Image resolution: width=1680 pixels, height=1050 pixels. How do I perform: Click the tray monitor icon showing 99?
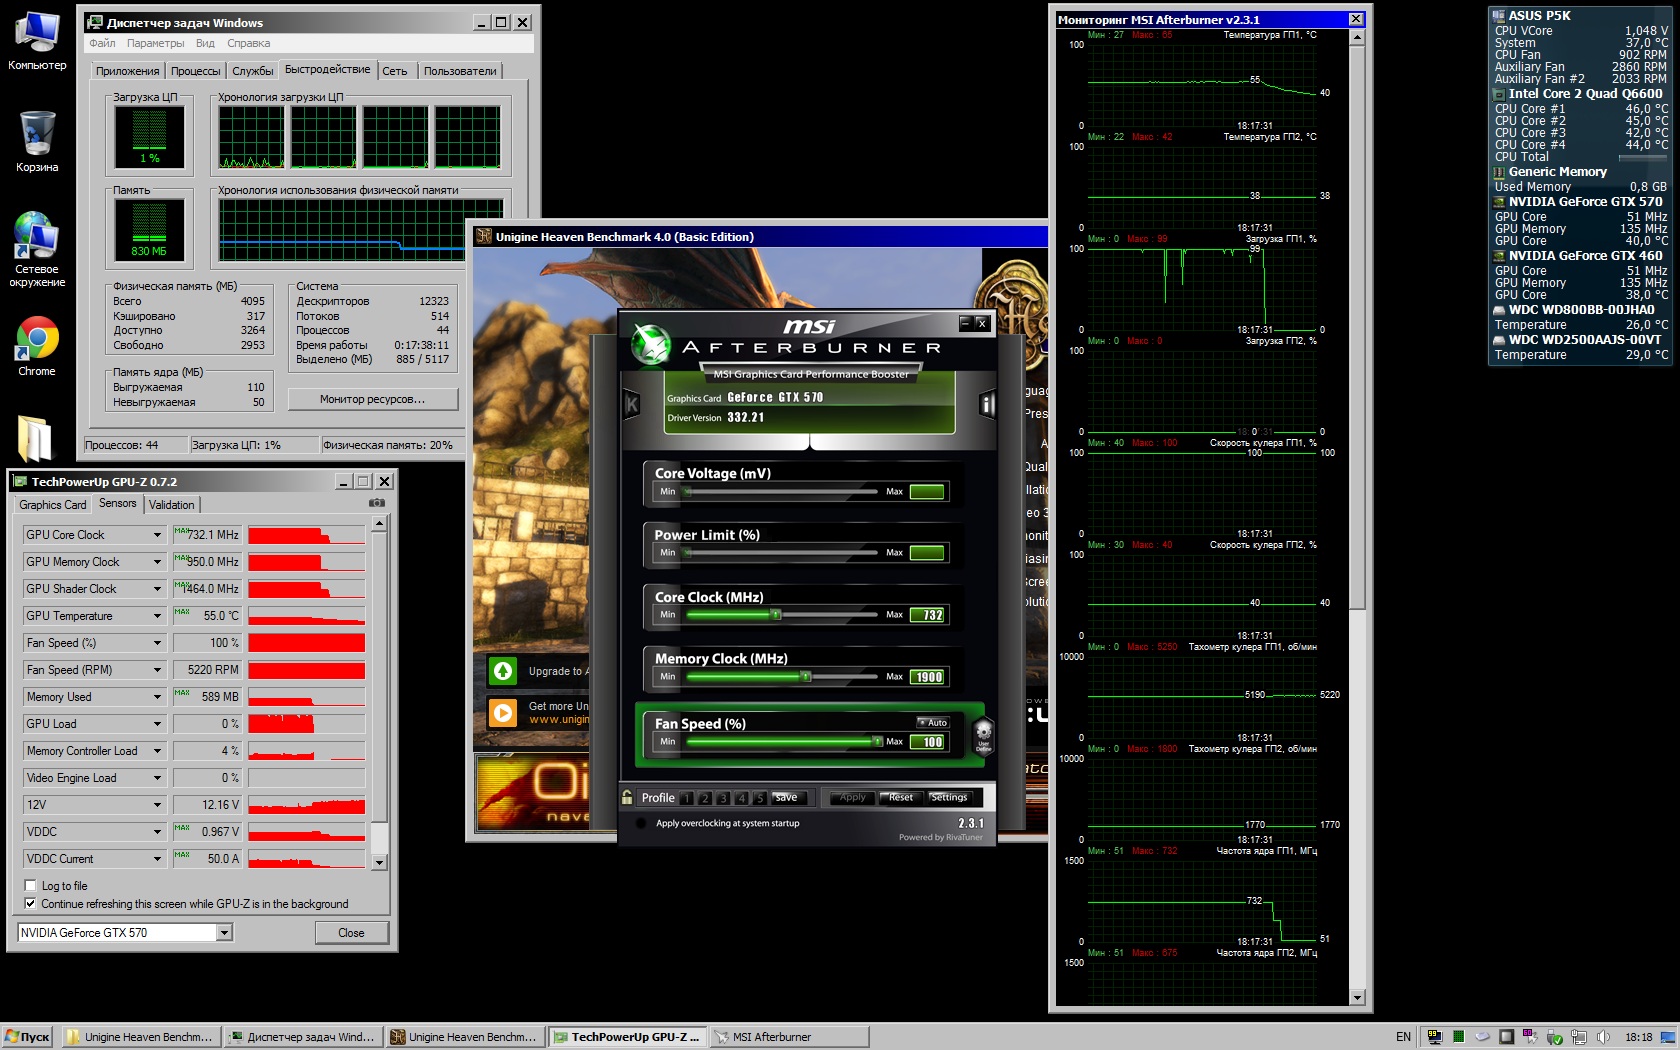(x=1435, y=1037)
